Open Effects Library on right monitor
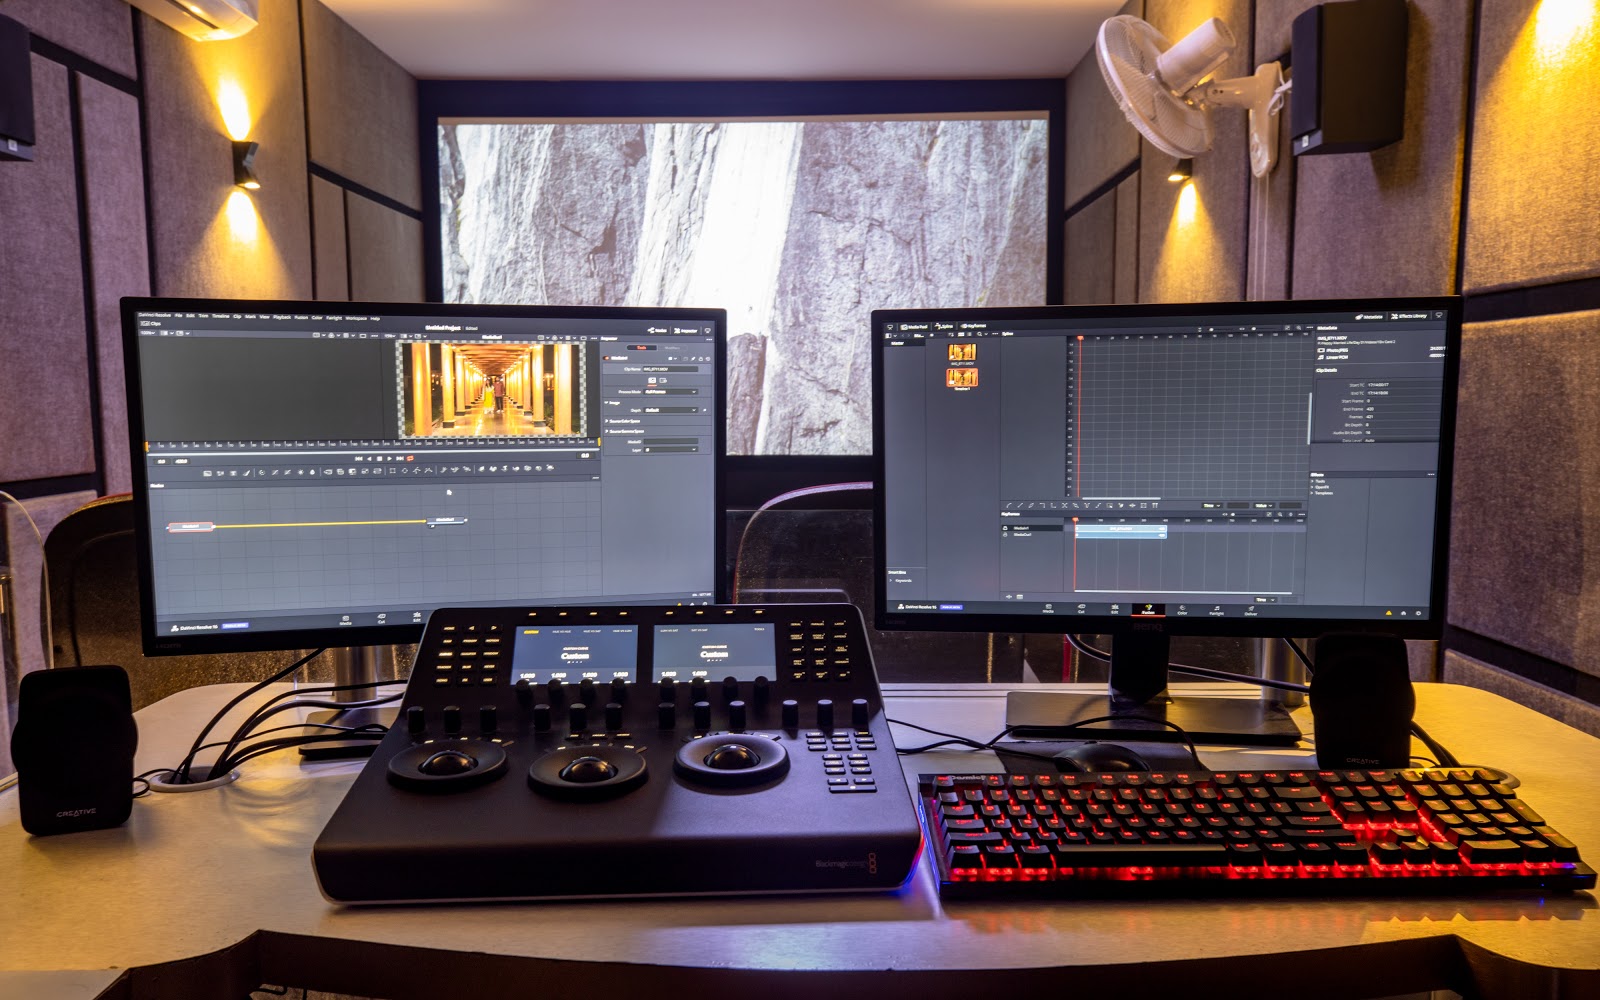 [1409, 316]
